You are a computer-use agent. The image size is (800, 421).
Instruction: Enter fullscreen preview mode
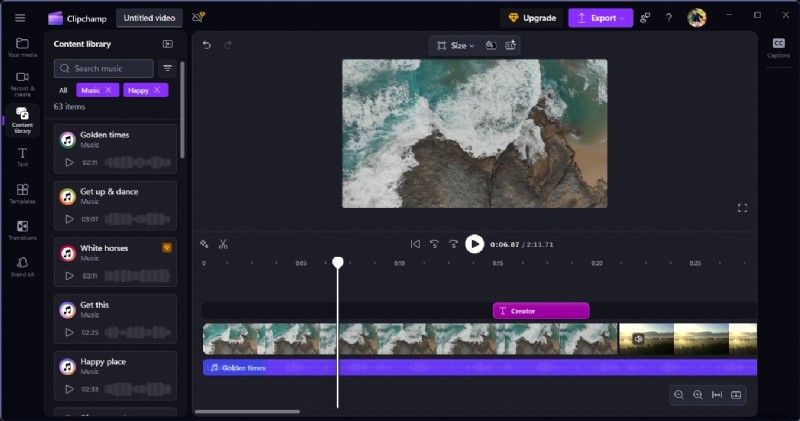(x=742, y=208)
